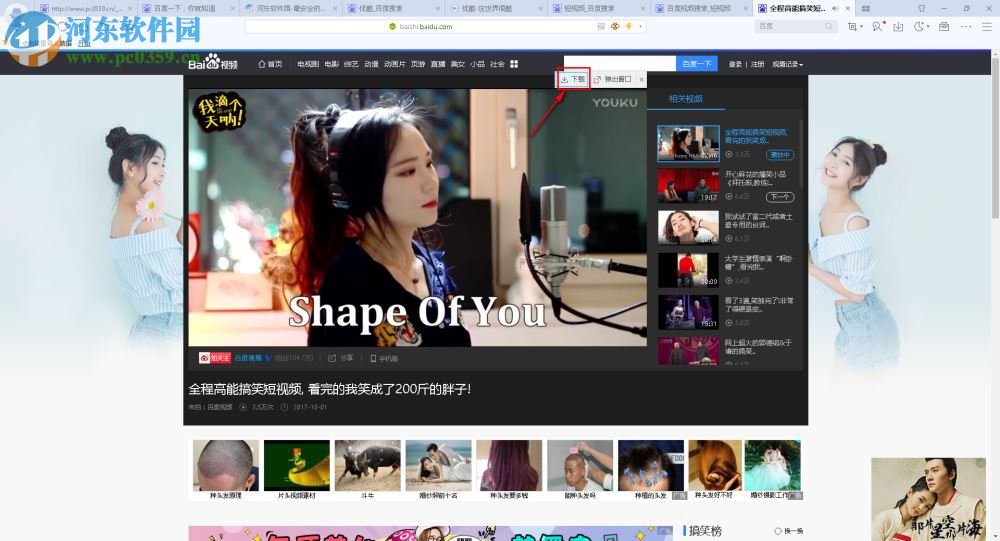Viewport: 1000px width, 541px height.
Task: Expand the address bar dropdown arrow
Action: coord(640,26)
